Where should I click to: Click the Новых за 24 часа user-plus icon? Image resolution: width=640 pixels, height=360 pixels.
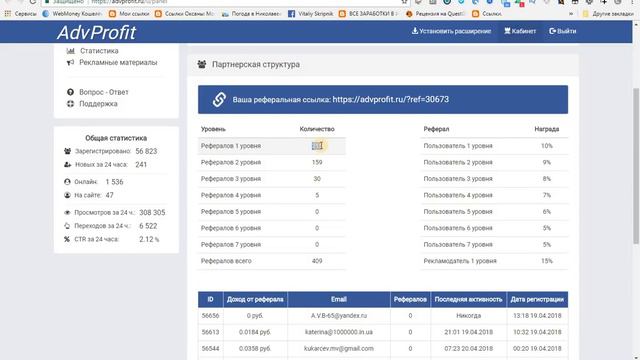[68, 165]
